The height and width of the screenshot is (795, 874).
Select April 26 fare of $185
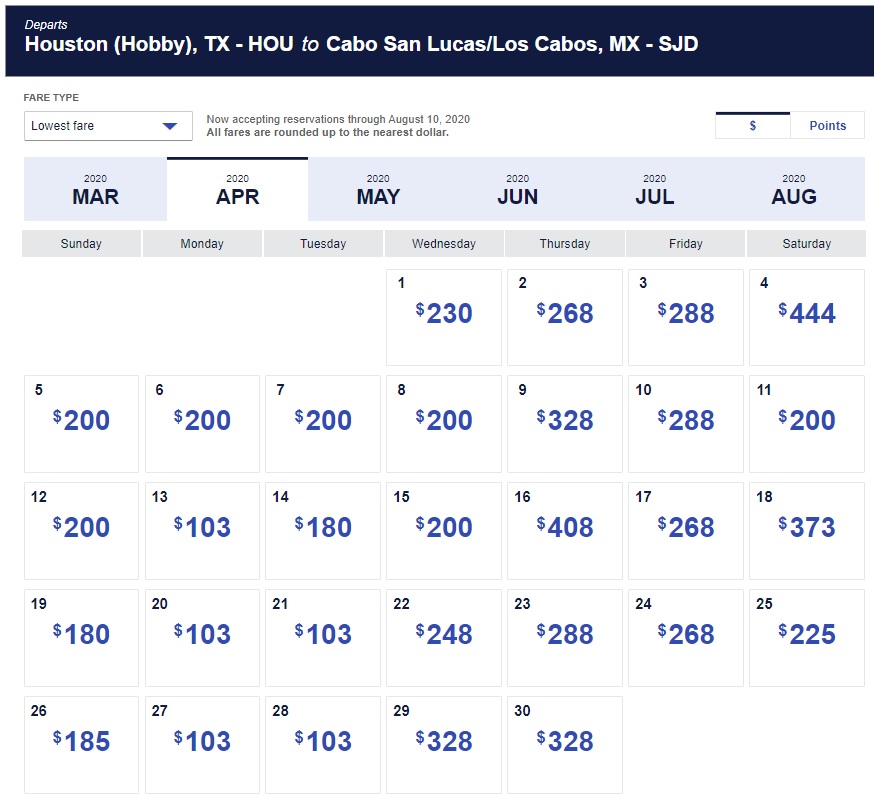(81, 743)
